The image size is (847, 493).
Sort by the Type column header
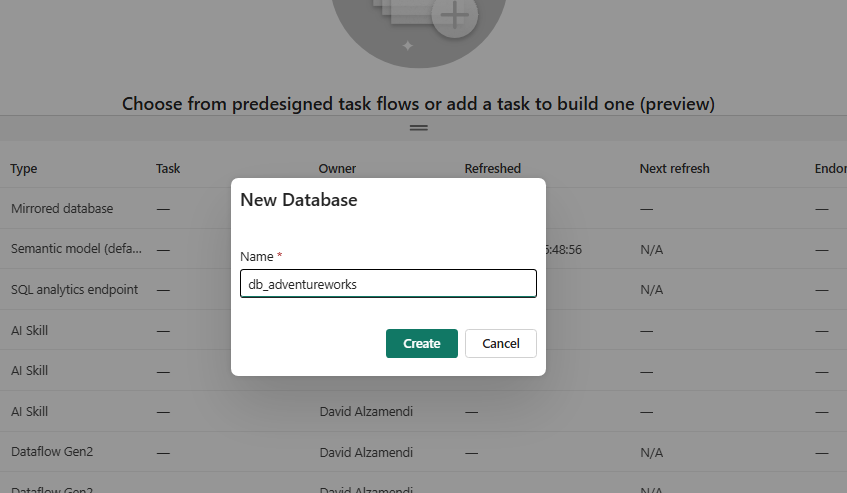24,168
